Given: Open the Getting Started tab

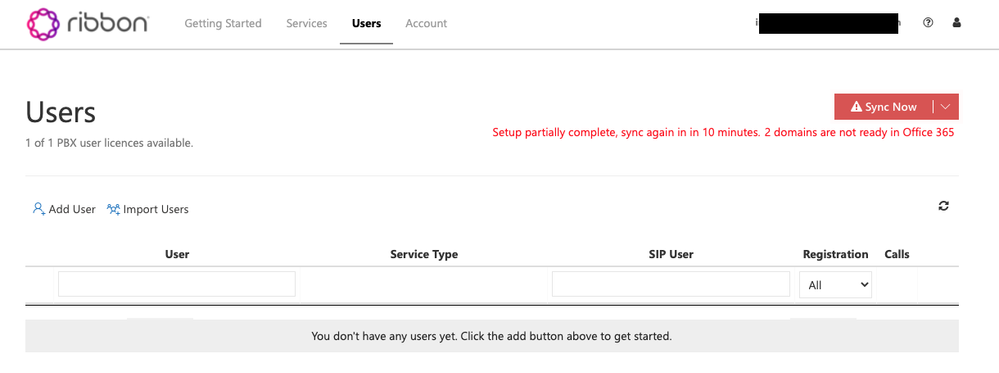Looking at the screenshot, I should click(x=223, y=24).
